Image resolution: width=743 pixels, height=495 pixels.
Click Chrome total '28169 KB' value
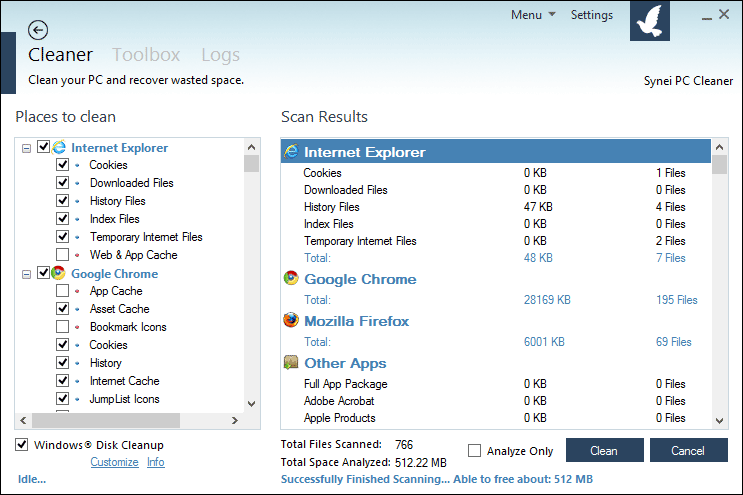point(547,300)
